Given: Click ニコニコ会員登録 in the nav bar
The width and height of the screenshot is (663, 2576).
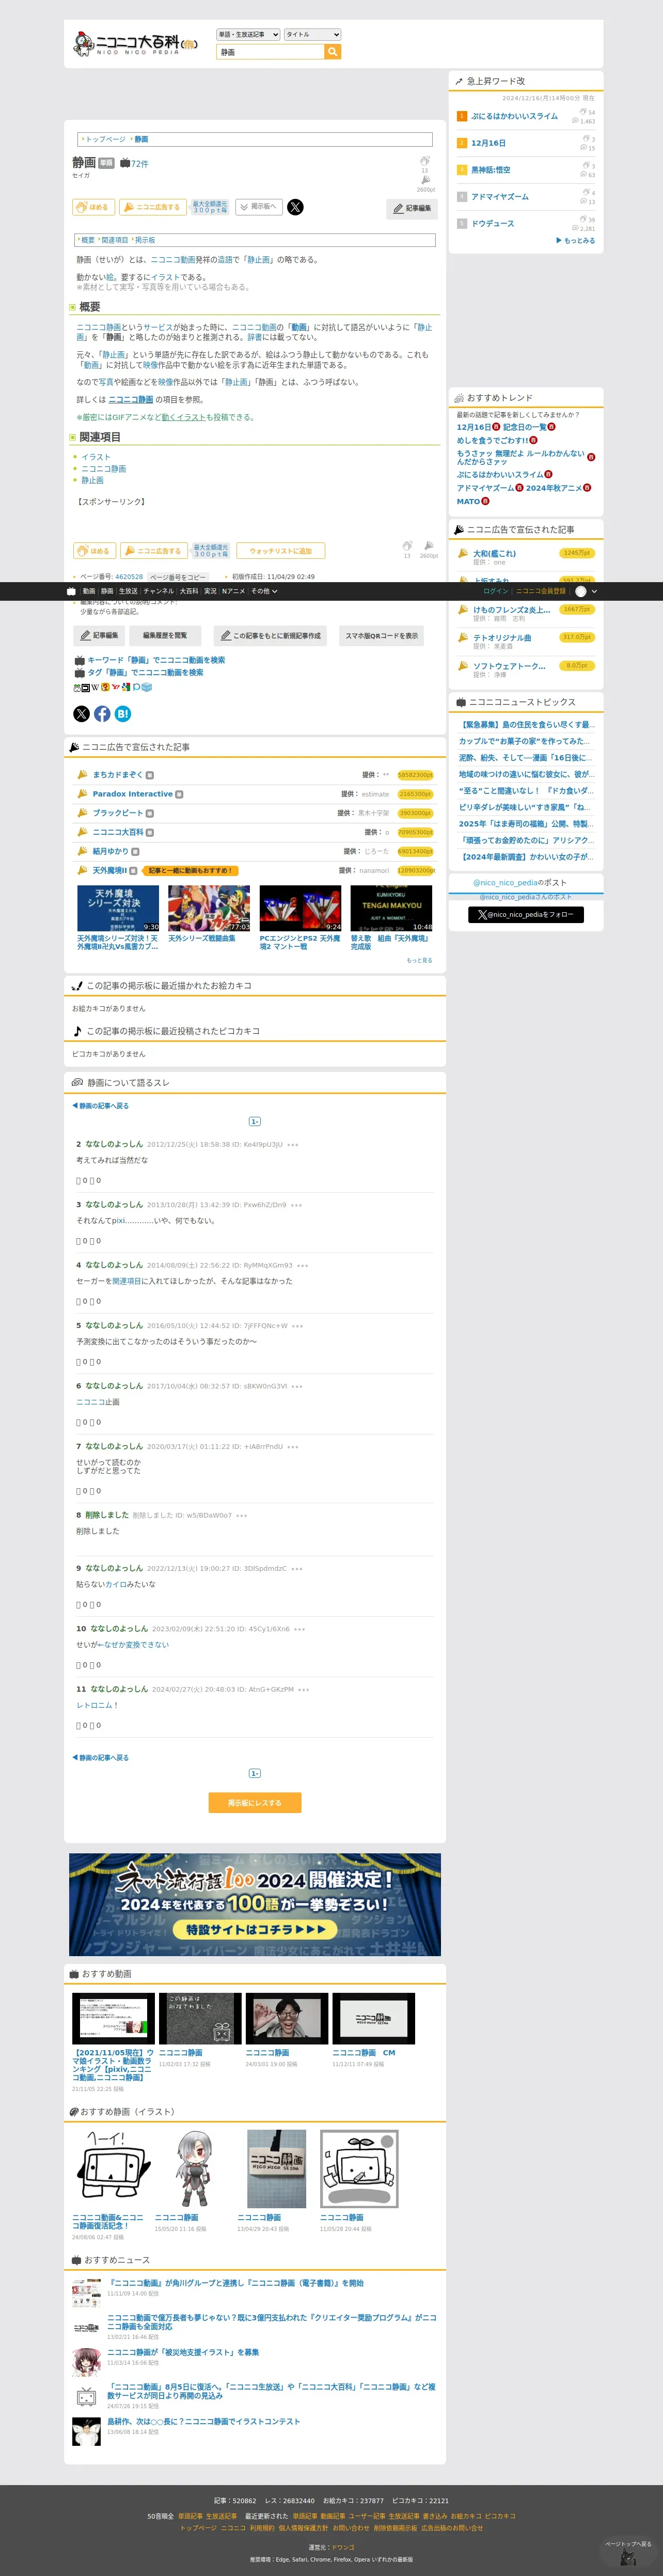Looking at the screenshot, I should pos(540,591).
